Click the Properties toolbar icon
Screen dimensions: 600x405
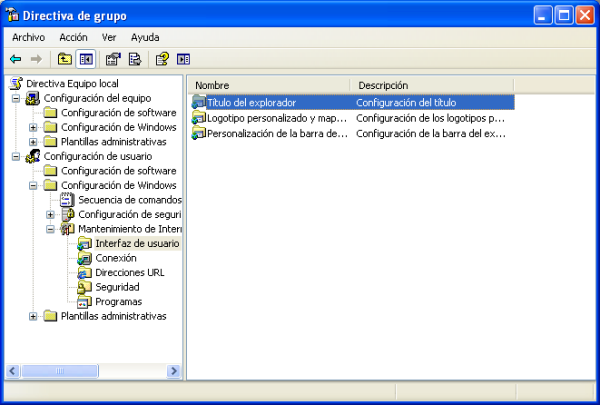click(113, 59)
